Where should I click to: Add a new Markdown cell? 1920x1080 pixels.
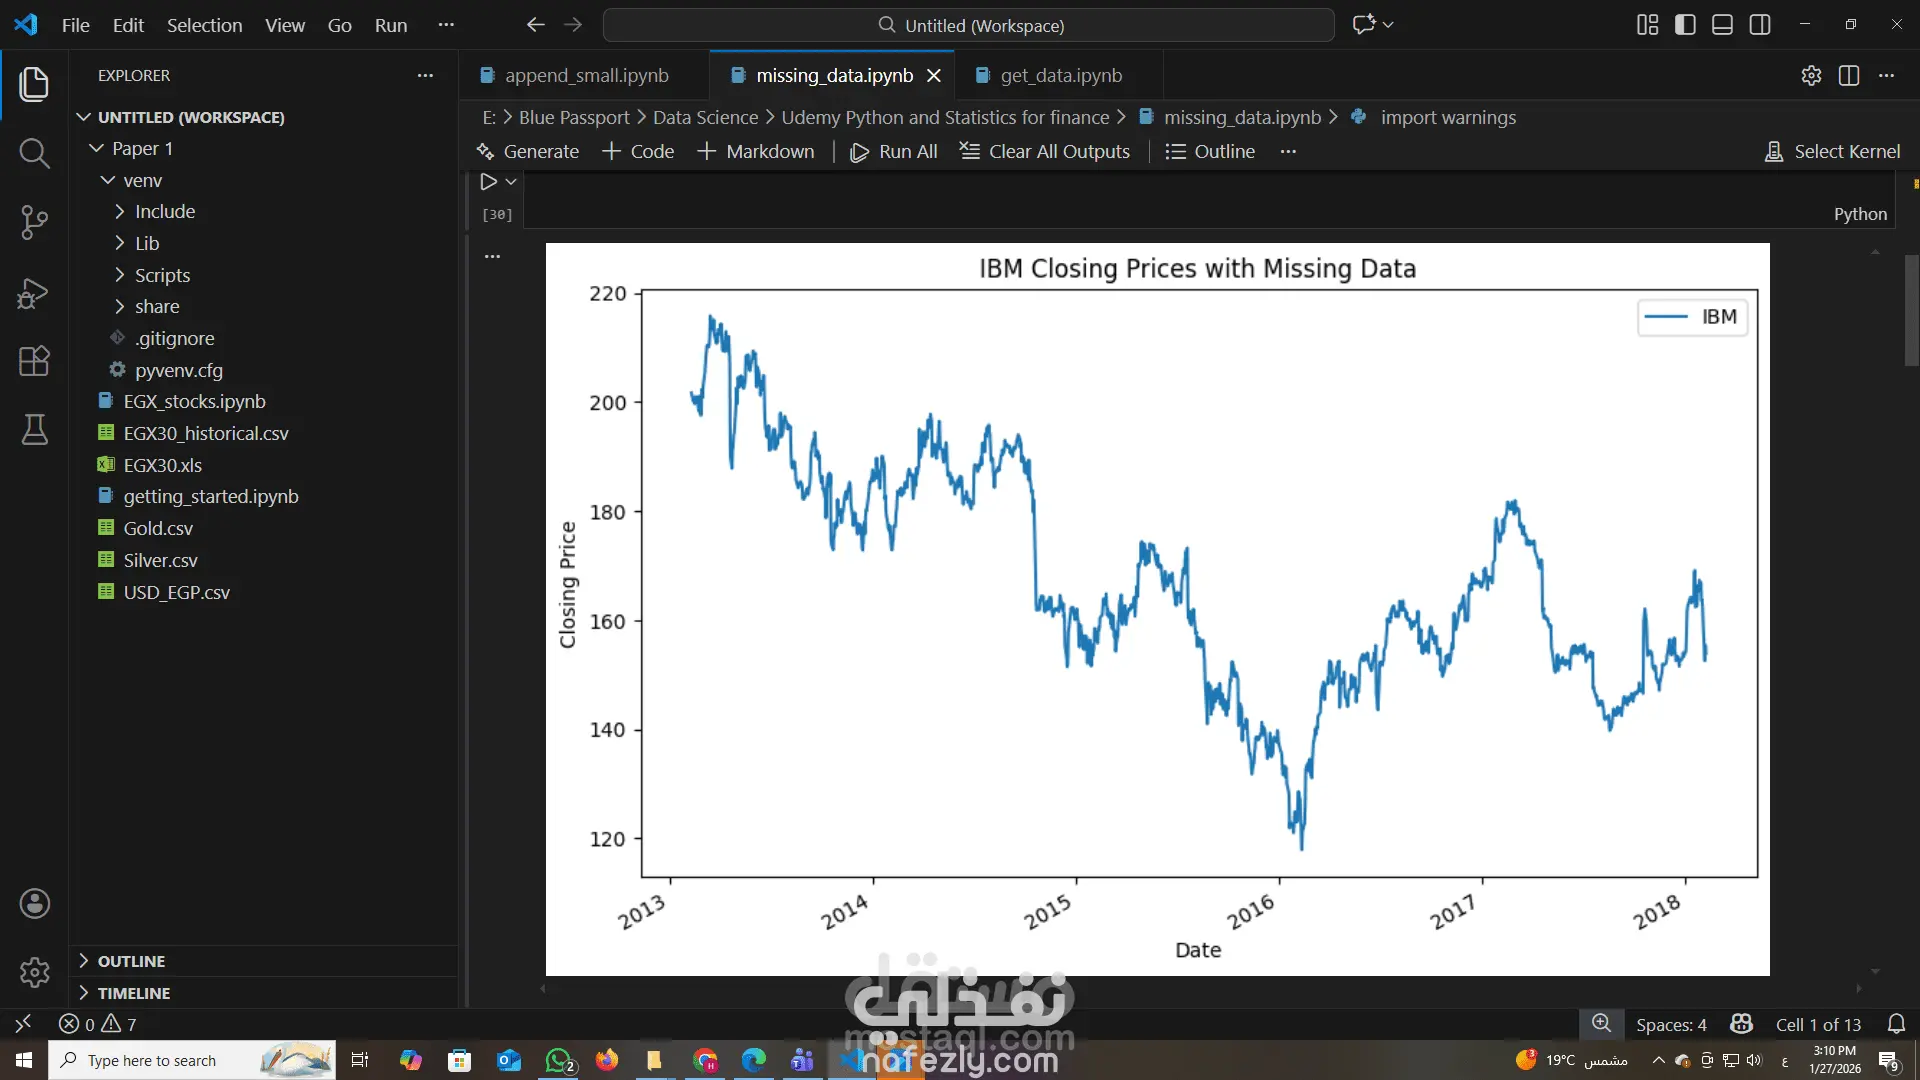point(756,152)
